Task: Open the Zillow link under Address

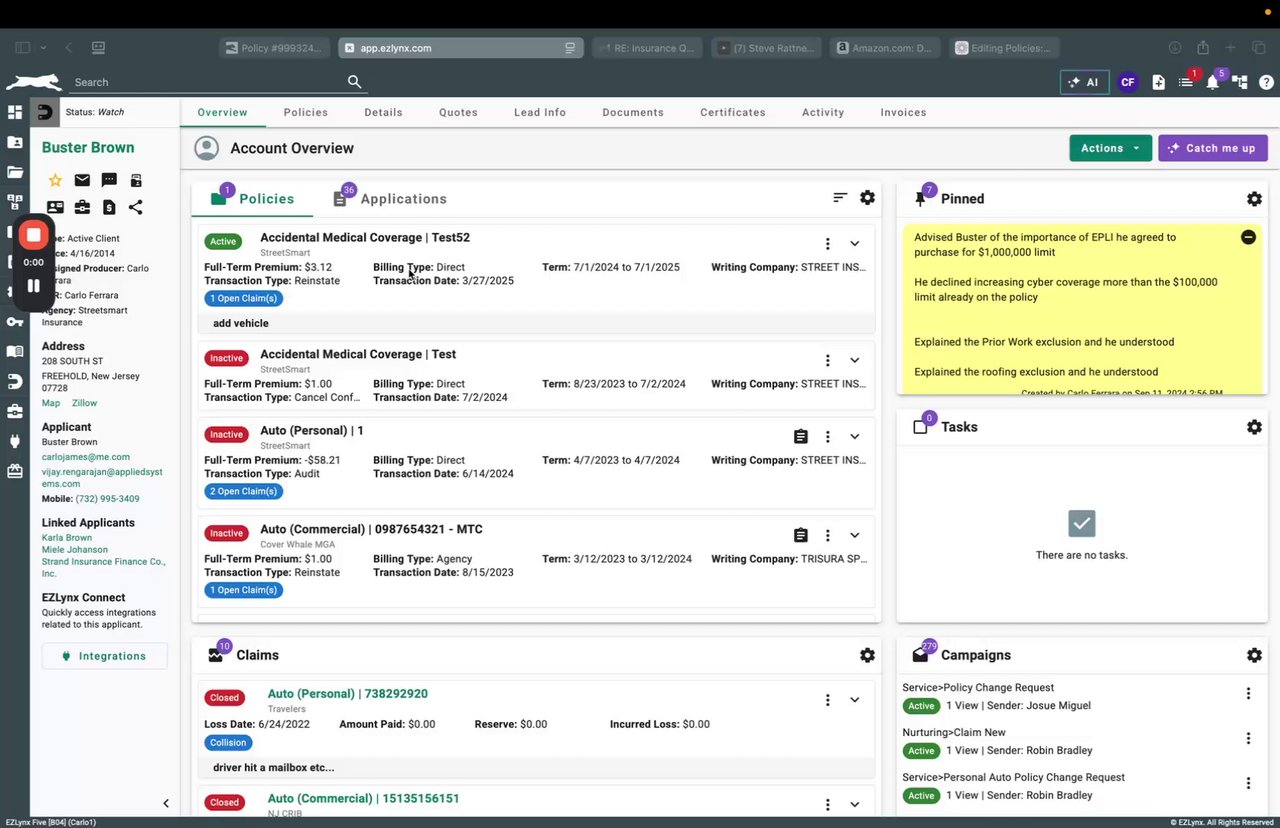Action: point(84,403)
